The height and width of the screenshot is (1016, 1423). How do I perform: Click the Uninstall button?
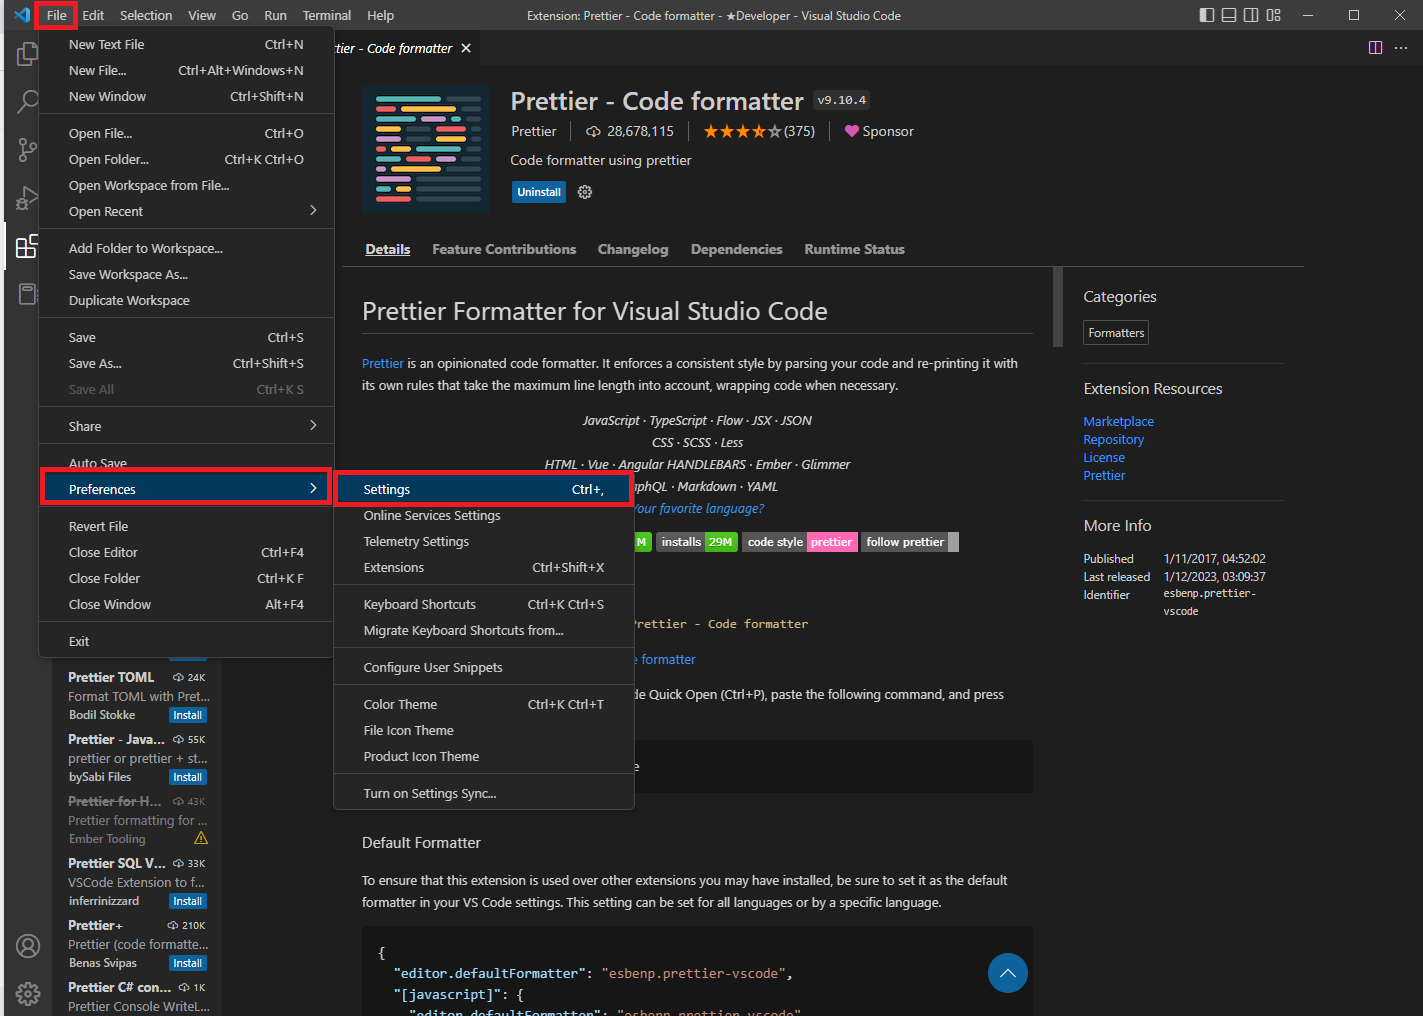pos(539,192)
